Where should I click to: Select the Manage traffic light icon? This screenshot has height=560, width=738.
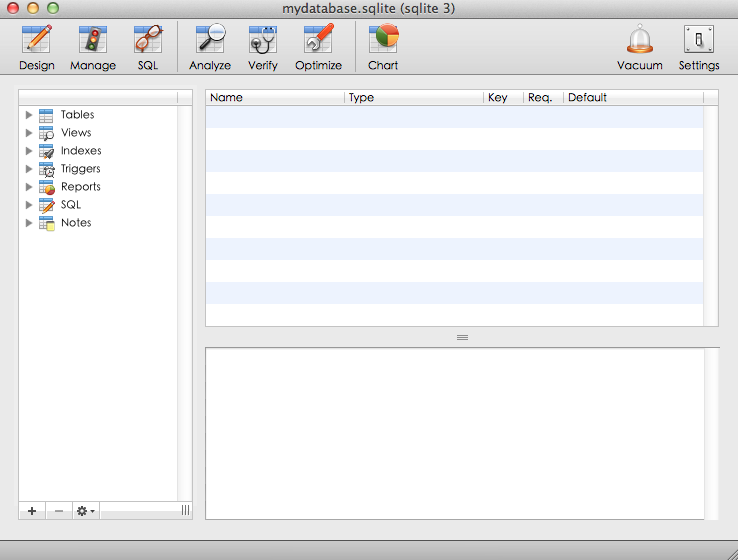coord(93,40)
